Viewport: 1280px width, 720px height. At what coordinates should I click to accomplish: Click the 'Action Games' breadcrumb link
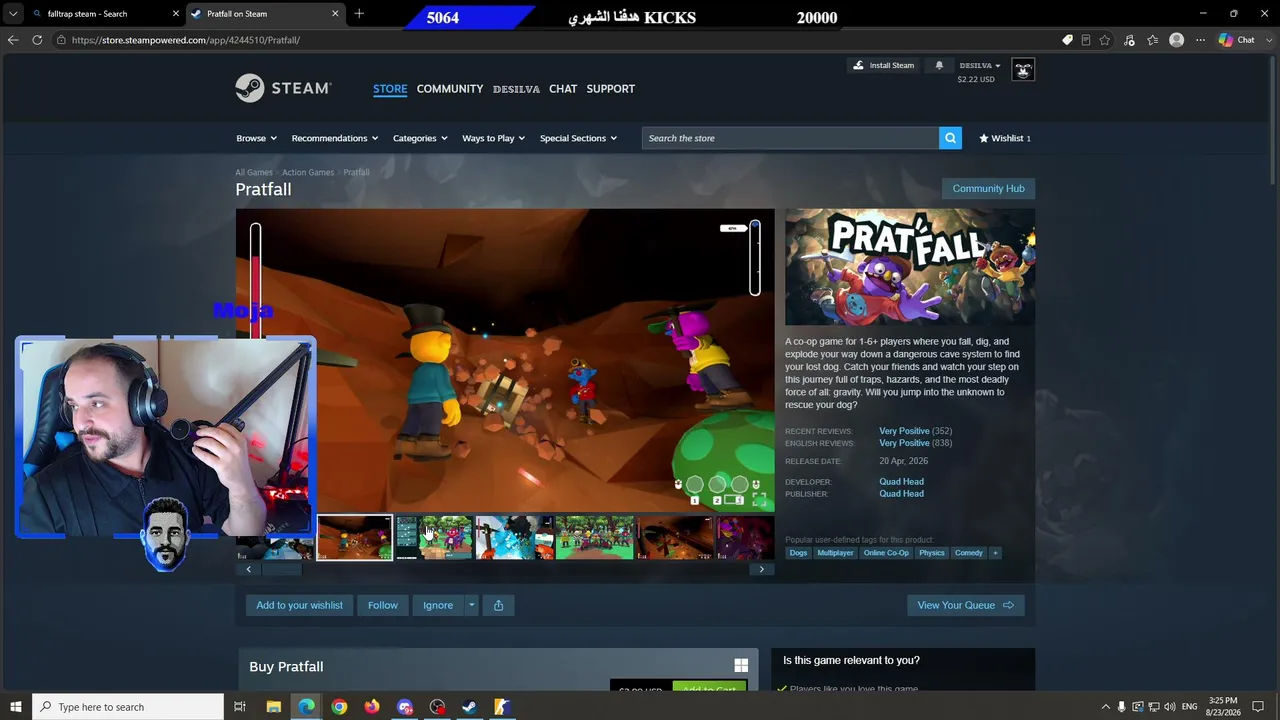click(x=308, y=172)
